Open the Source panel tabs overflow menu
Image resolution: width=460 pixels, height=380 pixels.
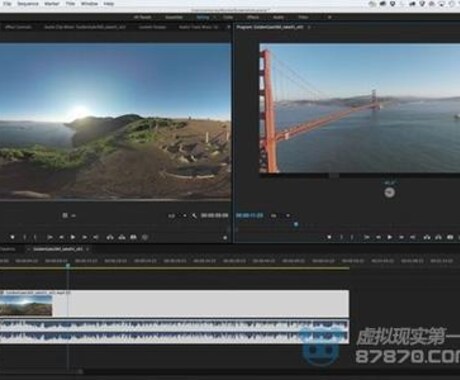coord(229,27)
